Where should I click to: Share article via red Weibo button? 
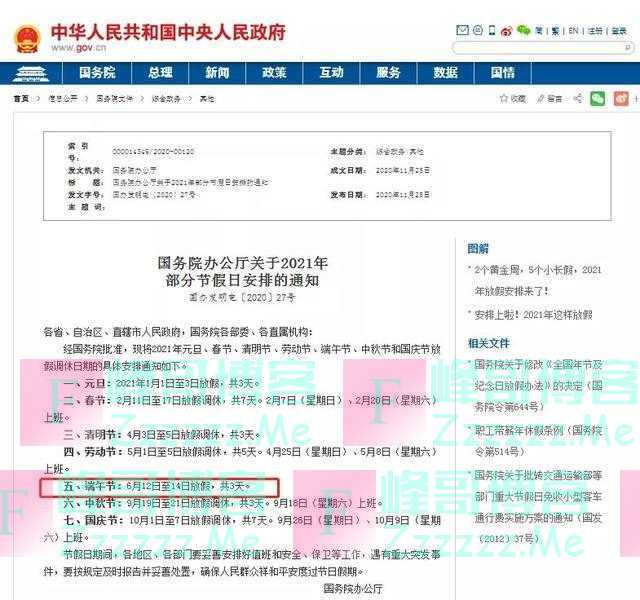pos(622,98)
